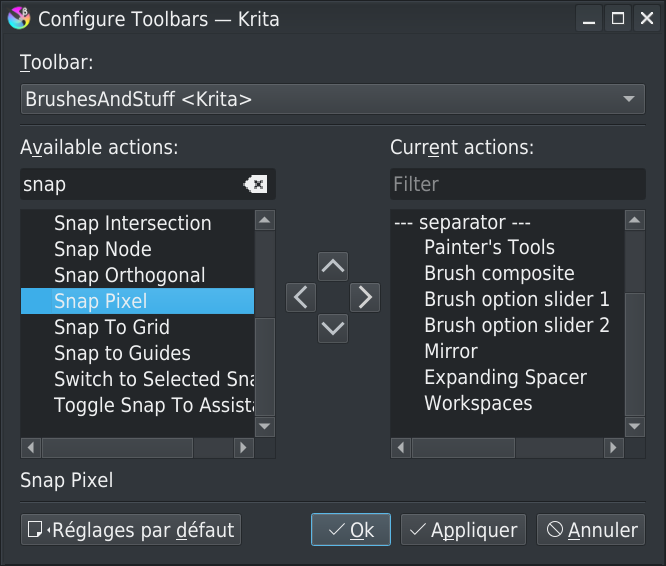Viewport: 666px width, 566px height.
Task: Click the move action down arrow button
Action: coord(332,327)
